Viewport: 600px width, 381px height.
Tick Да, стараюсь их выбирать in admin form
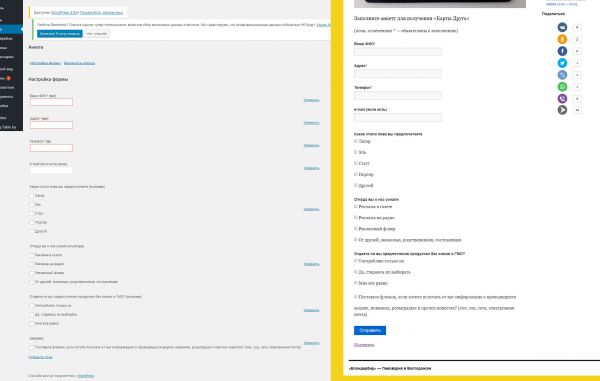pos(32,314)
